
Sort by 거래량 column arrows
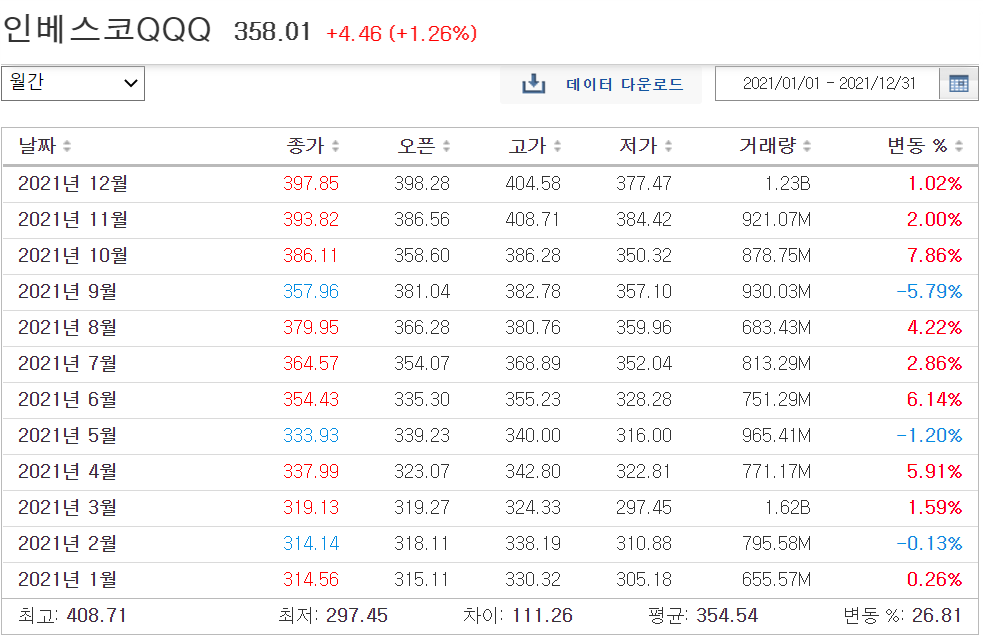tap(807, 146)
